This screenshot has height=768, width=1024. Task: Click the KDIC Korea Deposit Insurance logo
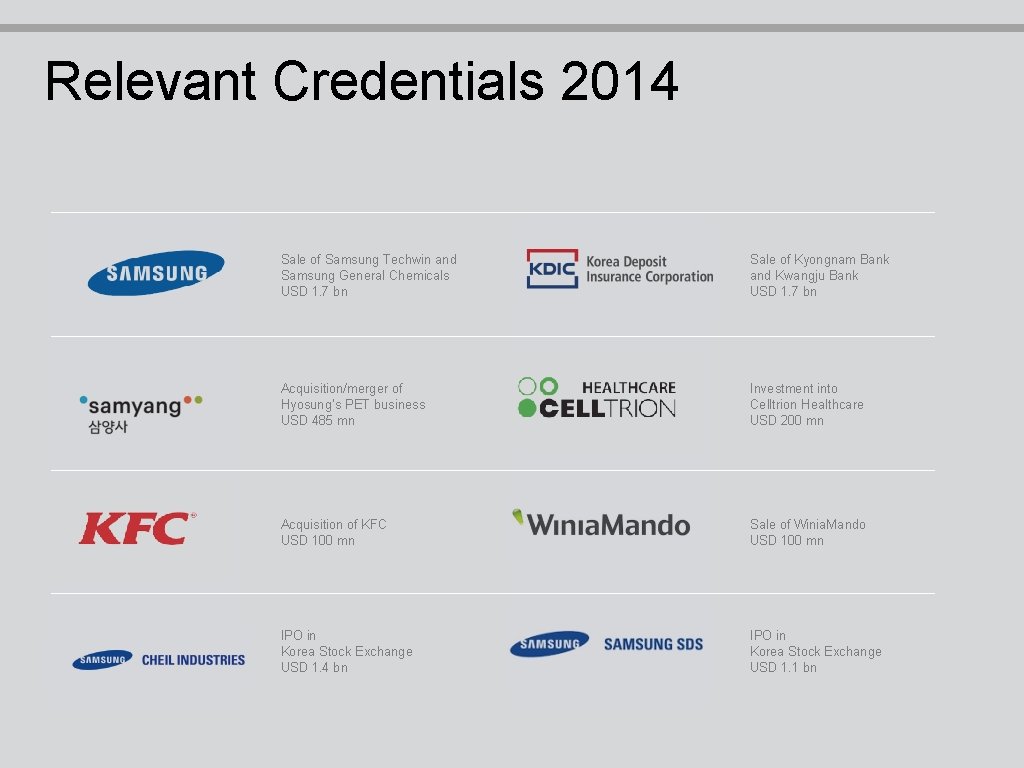(x=620, y=268)
